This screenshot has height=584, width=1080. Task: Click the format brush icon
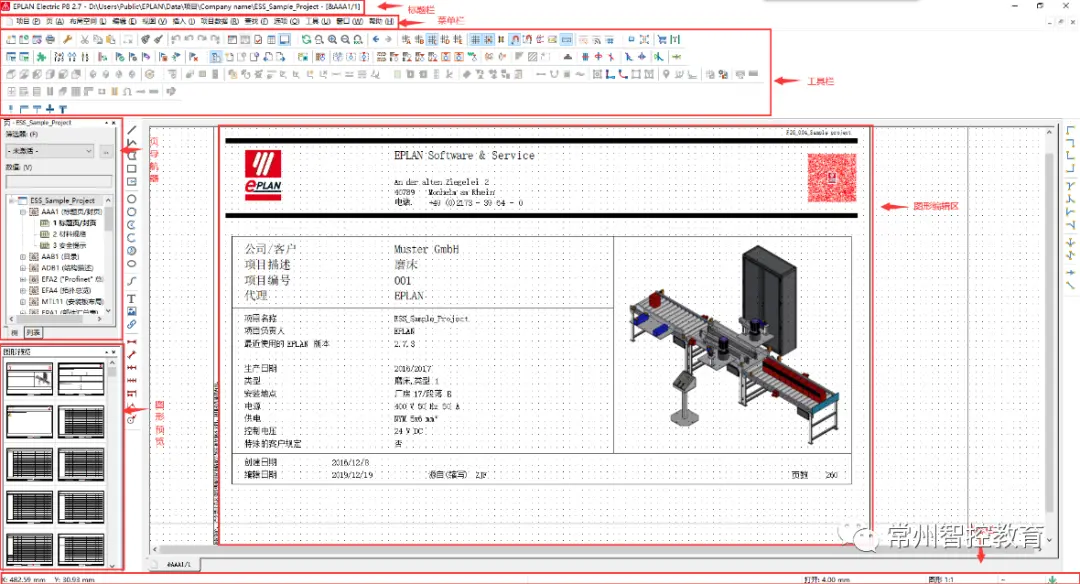[158, 39]
